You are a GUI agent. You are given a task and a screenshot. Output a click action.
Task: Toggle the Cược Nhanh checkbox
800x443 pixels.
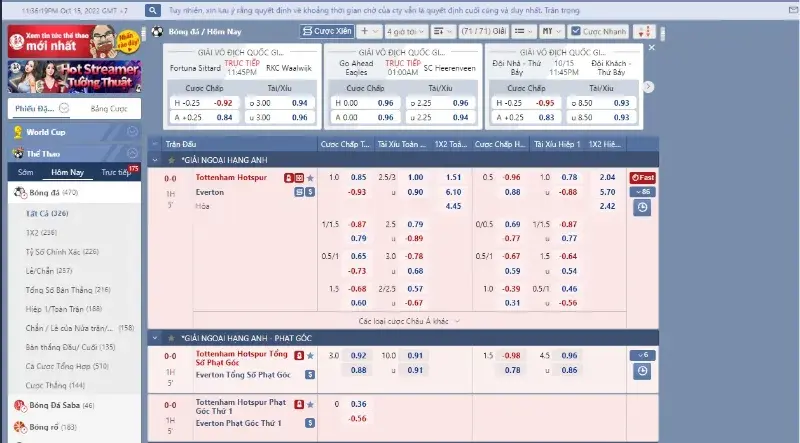(x=576, y=31)
